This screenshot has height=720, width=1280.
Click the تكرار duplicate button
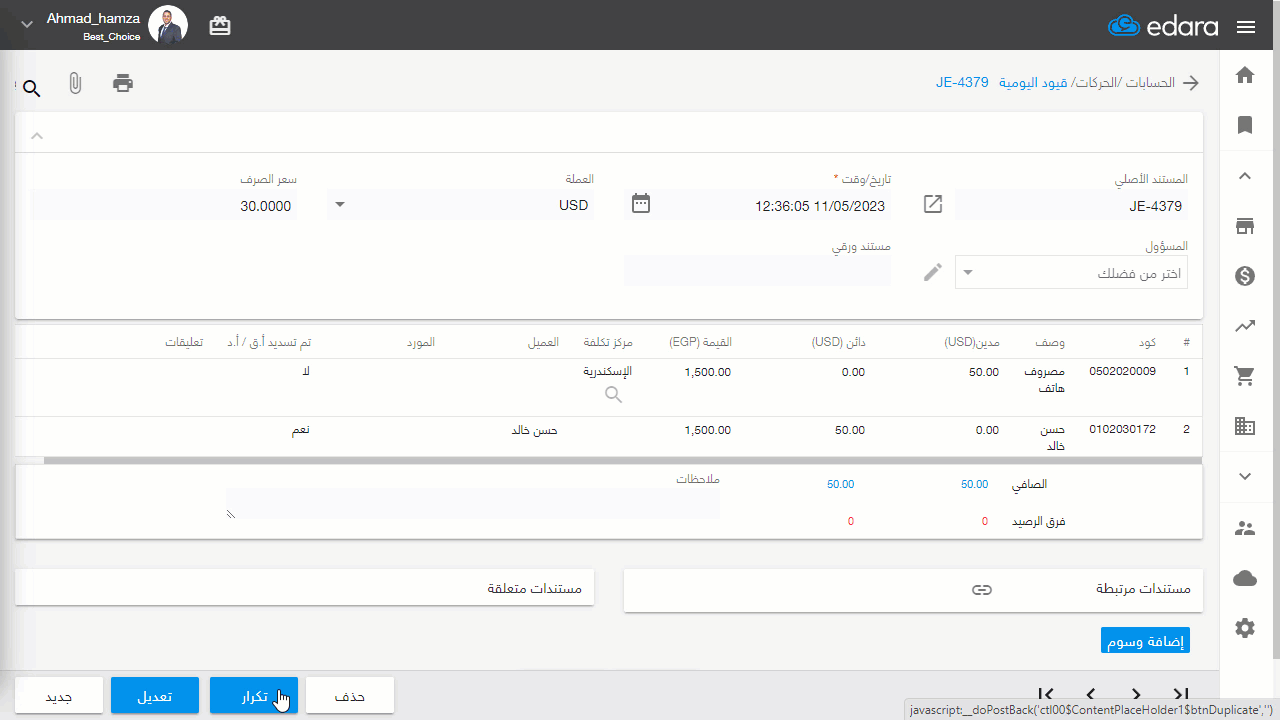(254, 696)
